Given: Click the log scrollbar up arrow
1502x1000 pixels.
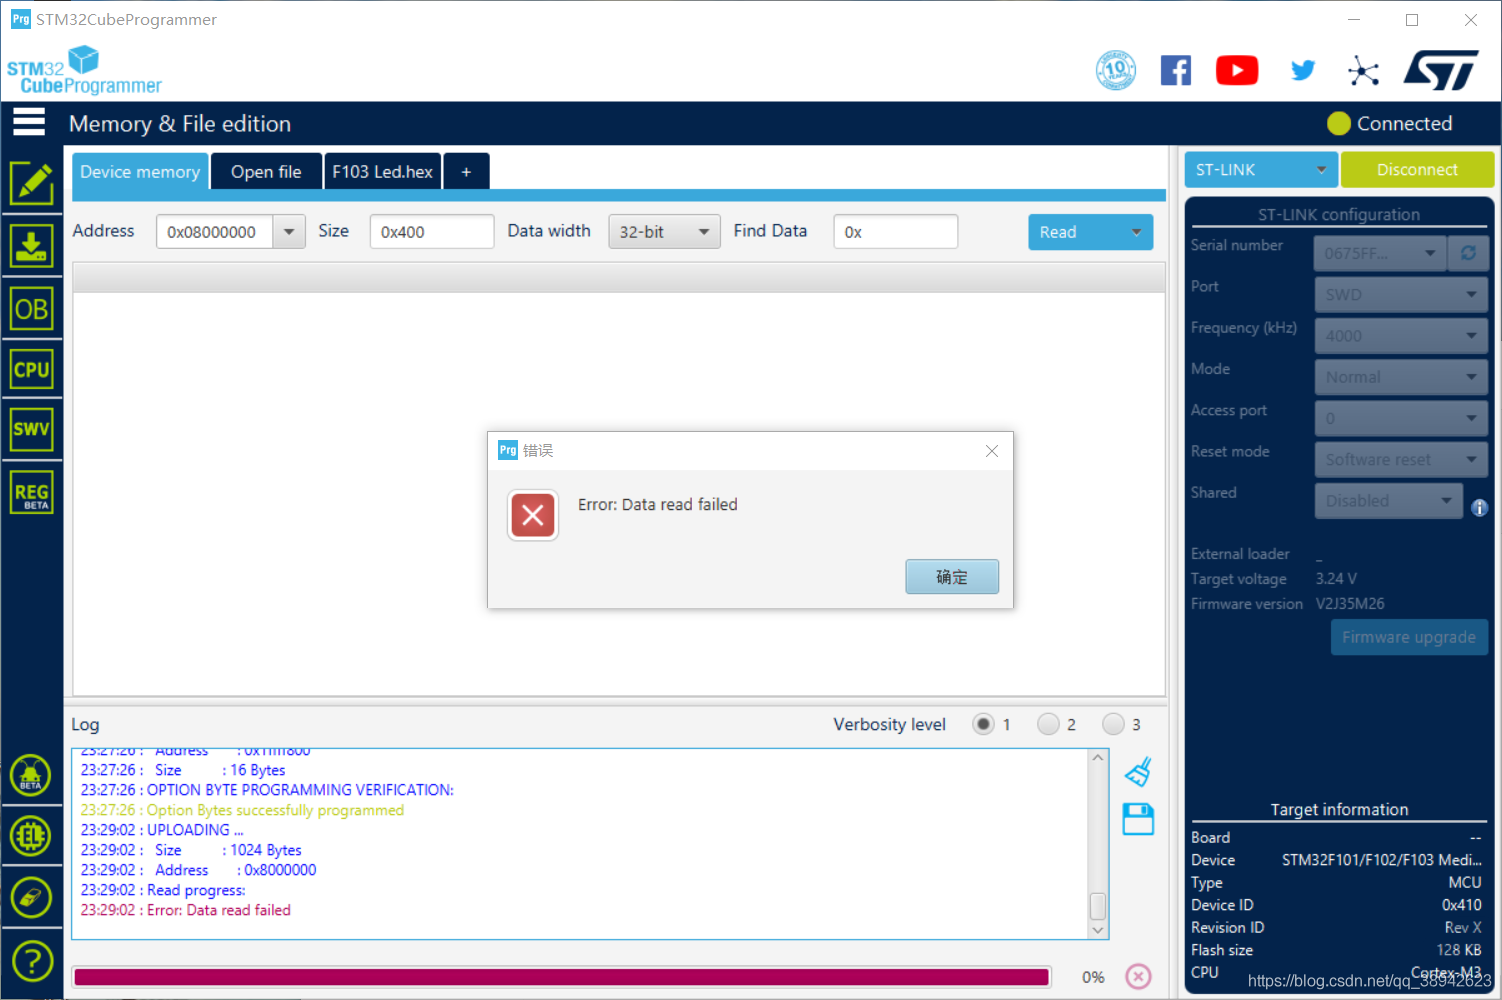Looking at the screenshot, I should [x=1098, y=758].
